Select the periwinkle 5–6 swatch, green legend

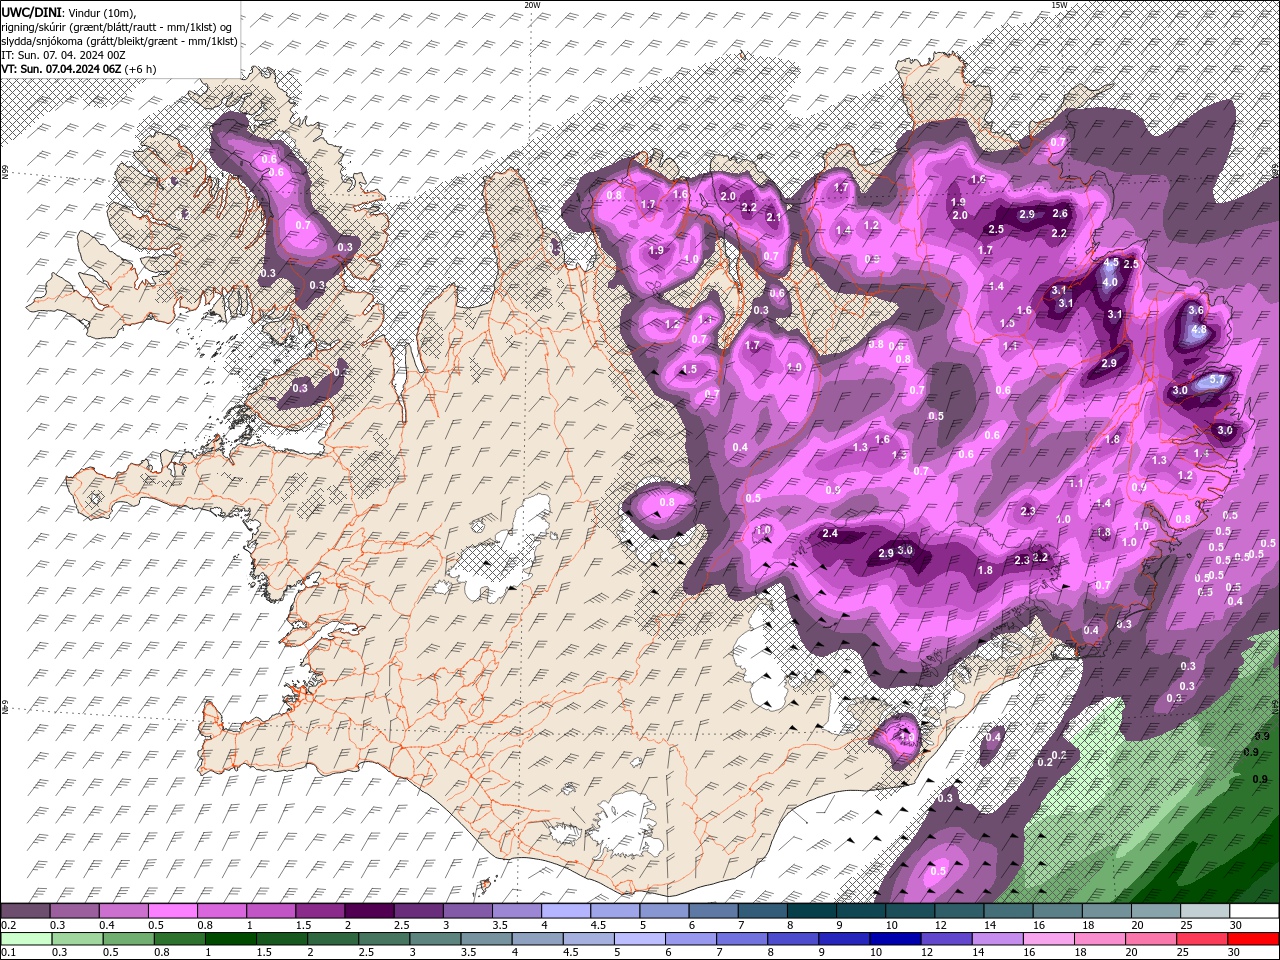tap(640, 939)
